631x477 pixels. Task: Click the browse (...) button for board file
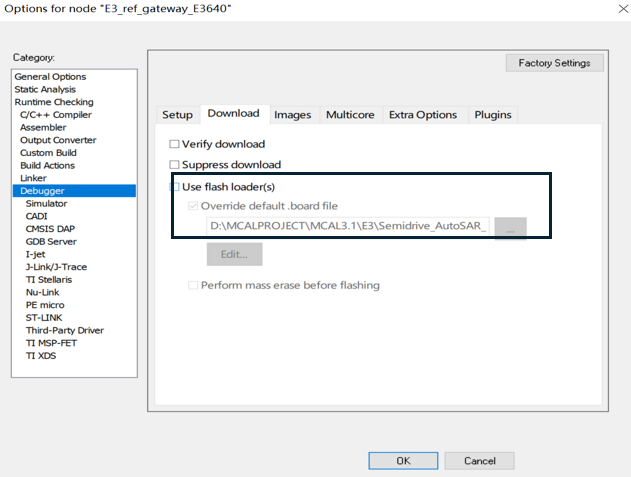[510, 227]
